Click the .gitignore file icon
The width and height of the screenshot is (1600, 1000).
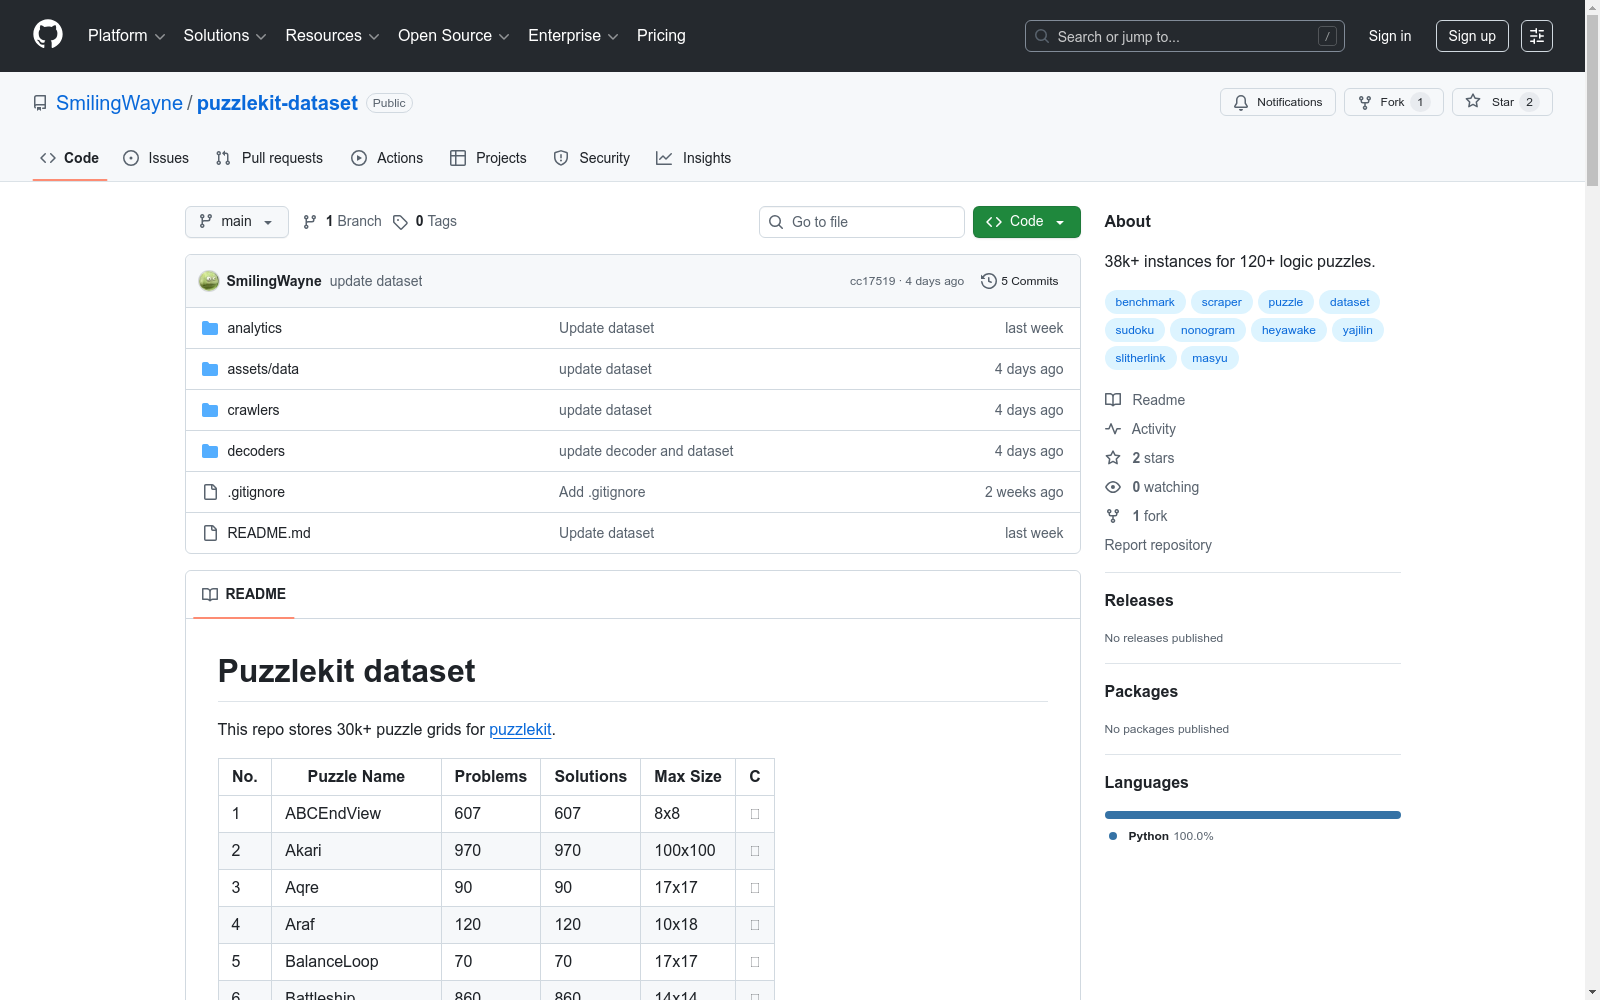coord(210,492)
